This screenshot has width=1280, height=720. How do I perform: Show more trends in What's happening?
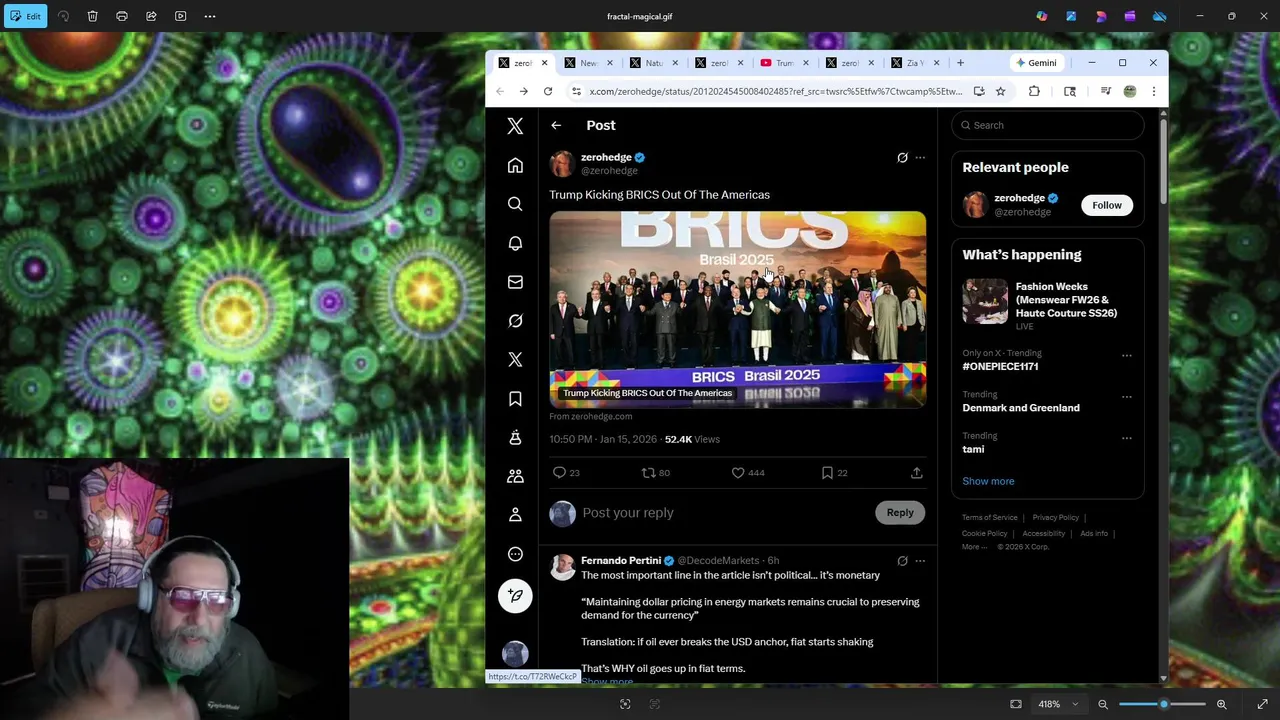point(988,481)
